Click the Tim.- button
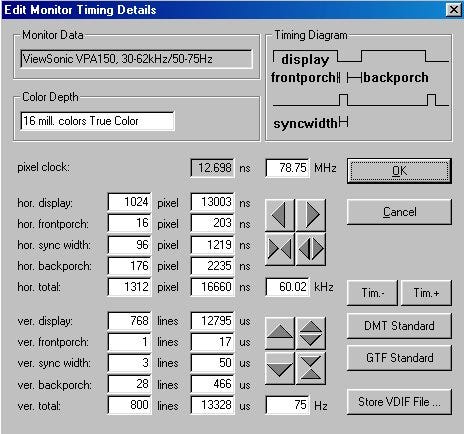Screen dimensions: 464x434 coord(372,293)
